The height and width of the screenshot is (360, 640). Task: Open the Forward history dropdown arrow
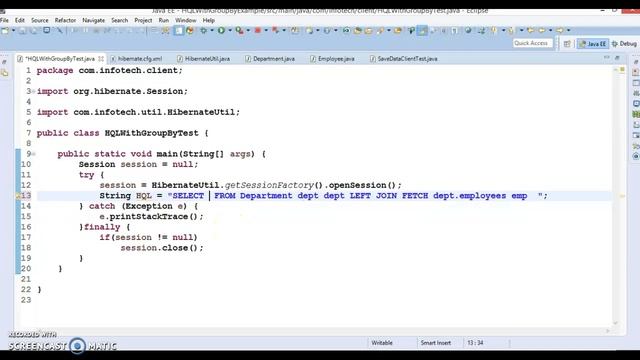[x=569, y=30]
